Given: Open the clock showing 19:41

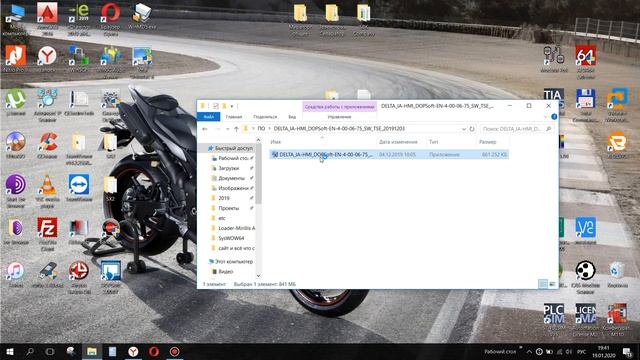Looking at the screenshot, I should coord(603,352).
